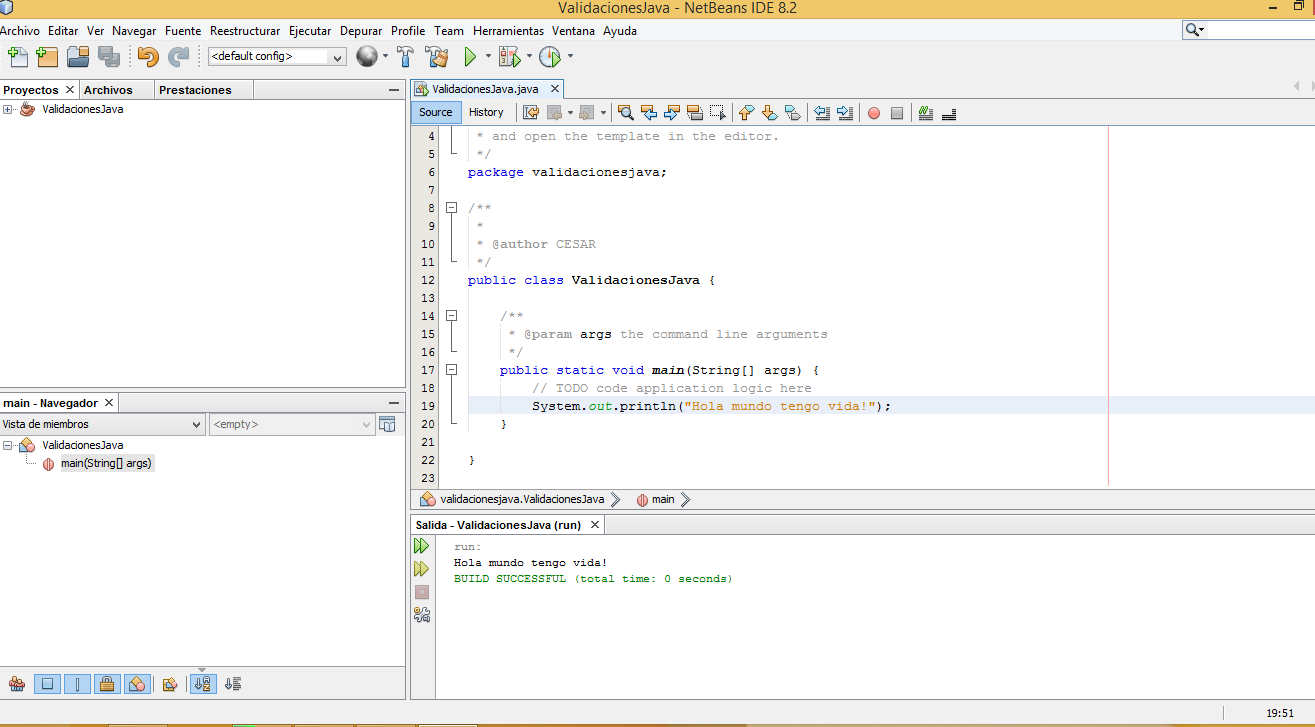This screenshot has height=727, width=1315.
Task: Undo the last edit with toolbar arrow
Action: click(148, 57)
